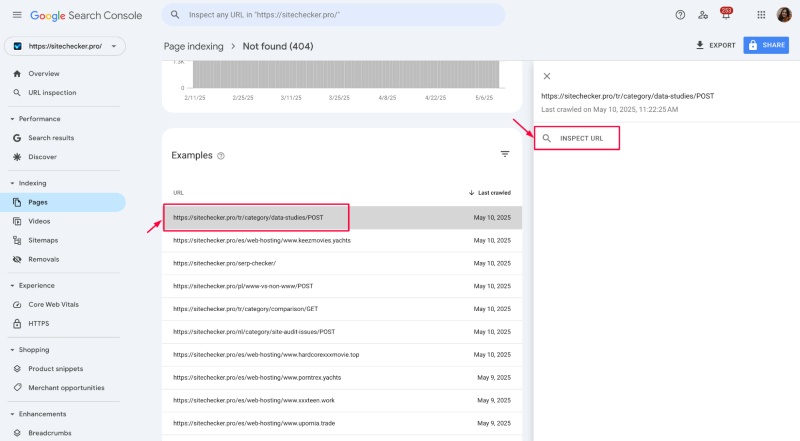
Task: Go to Sitemaps in sidebar
Action: [45, 240]
